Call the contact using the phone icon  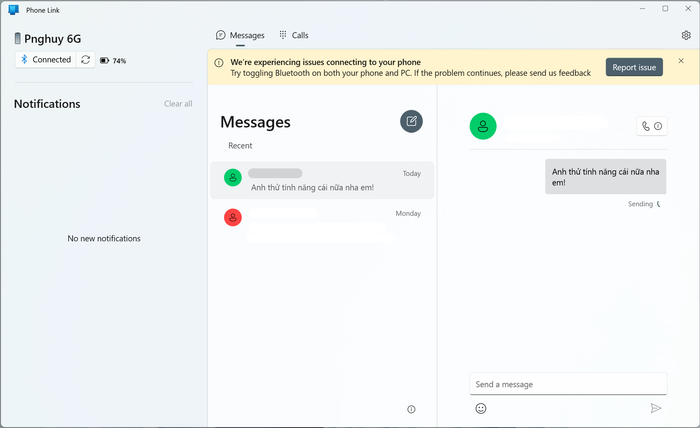click(646, 126)
